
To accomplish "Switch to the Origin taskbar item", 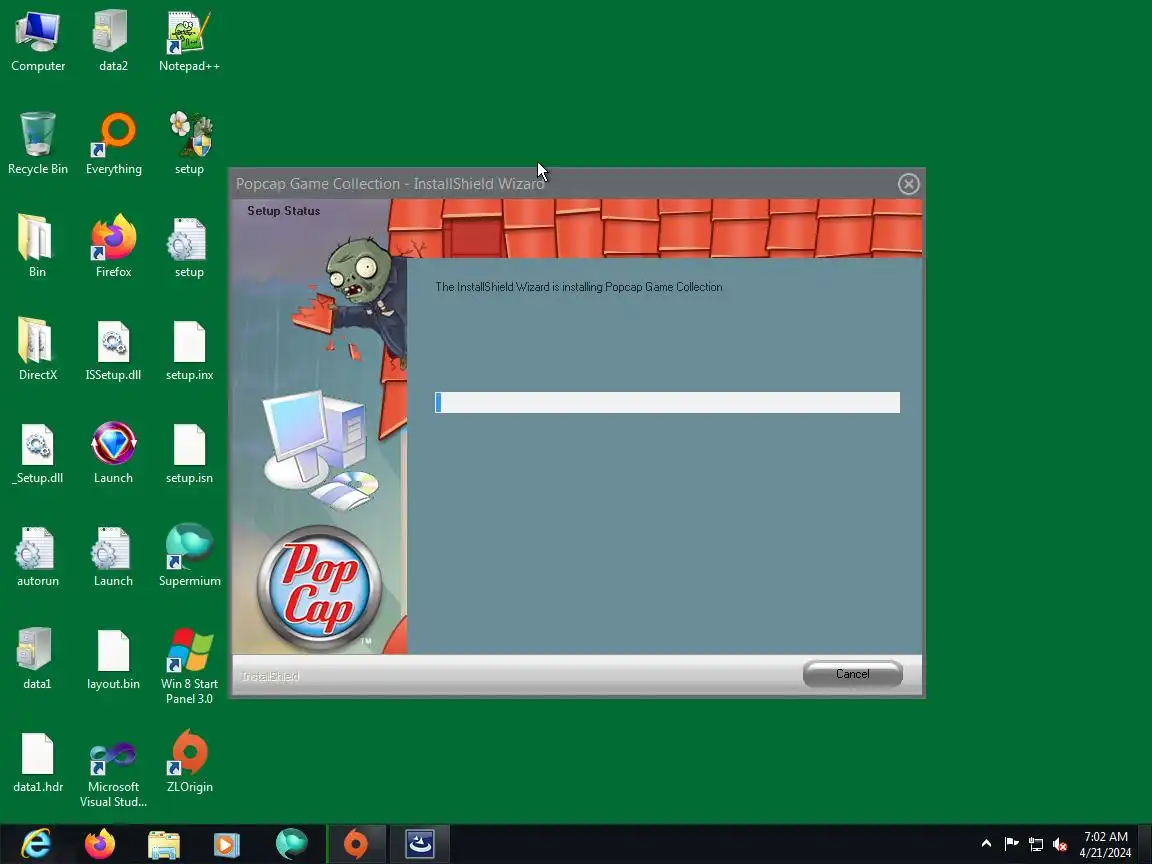I will (356, 844).
